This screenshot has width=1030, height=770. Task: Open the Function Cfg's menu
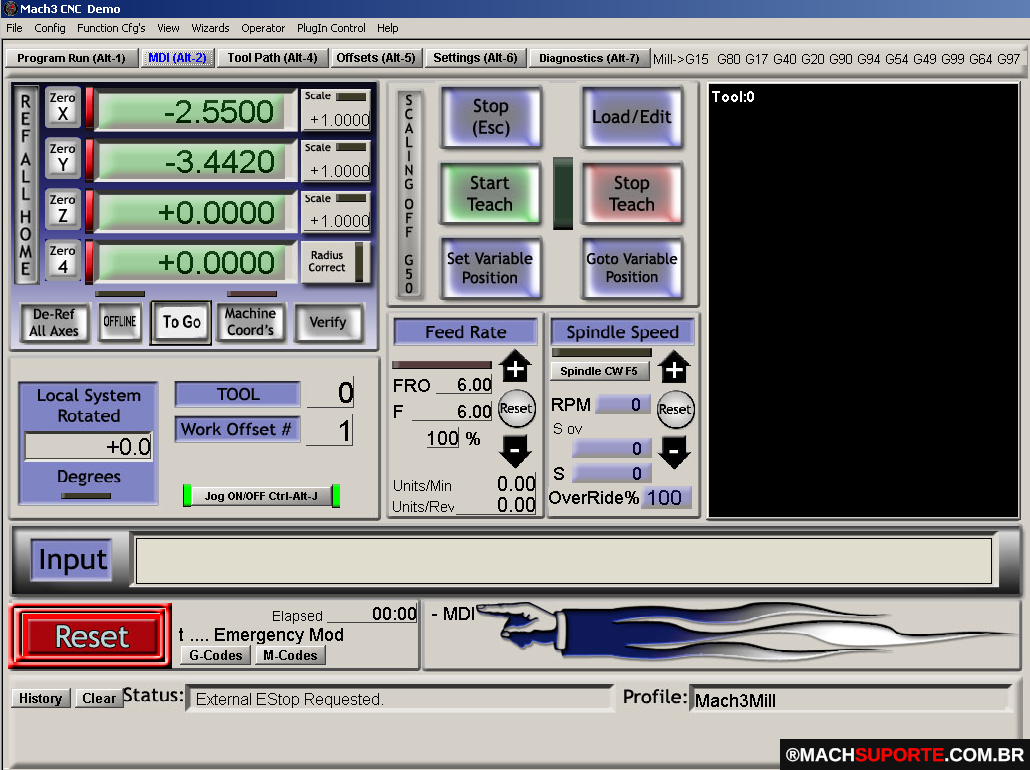(111, 28)
